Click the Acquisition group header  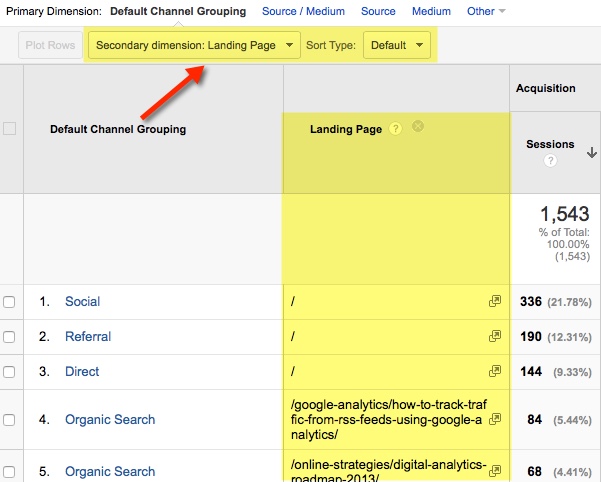pos(545,88)
